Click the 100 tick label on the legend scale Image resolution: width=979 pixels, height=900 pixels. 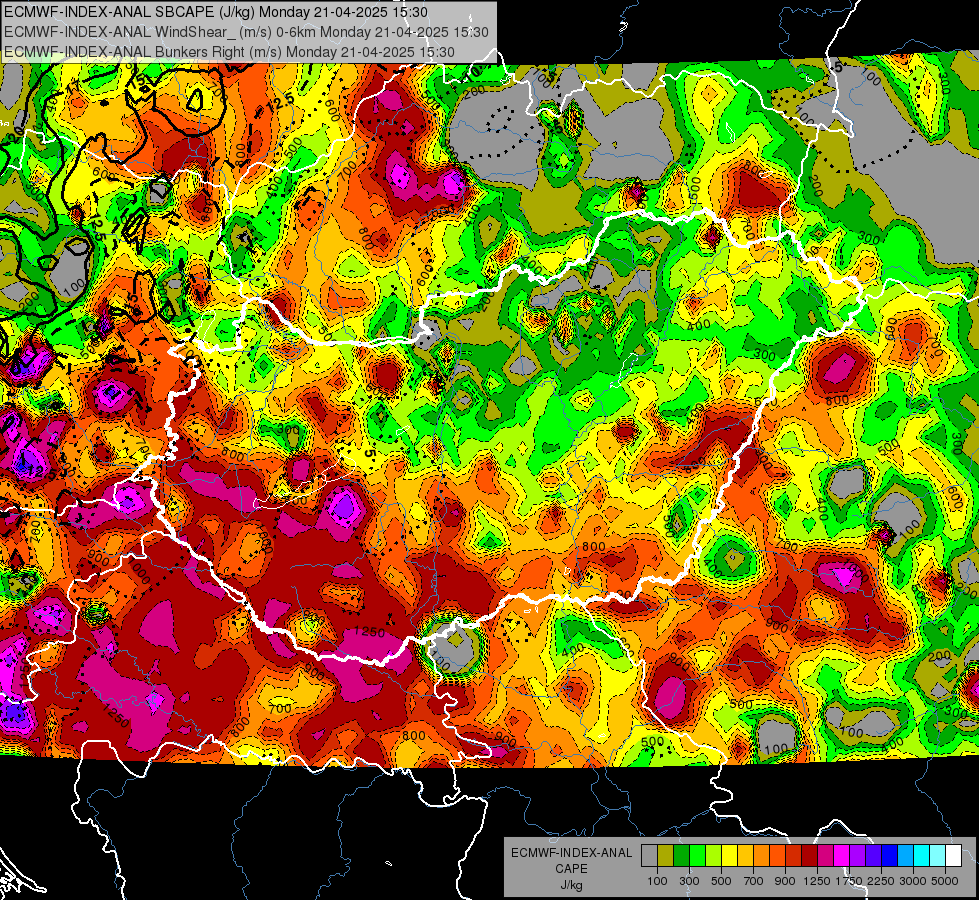(657, 881)
